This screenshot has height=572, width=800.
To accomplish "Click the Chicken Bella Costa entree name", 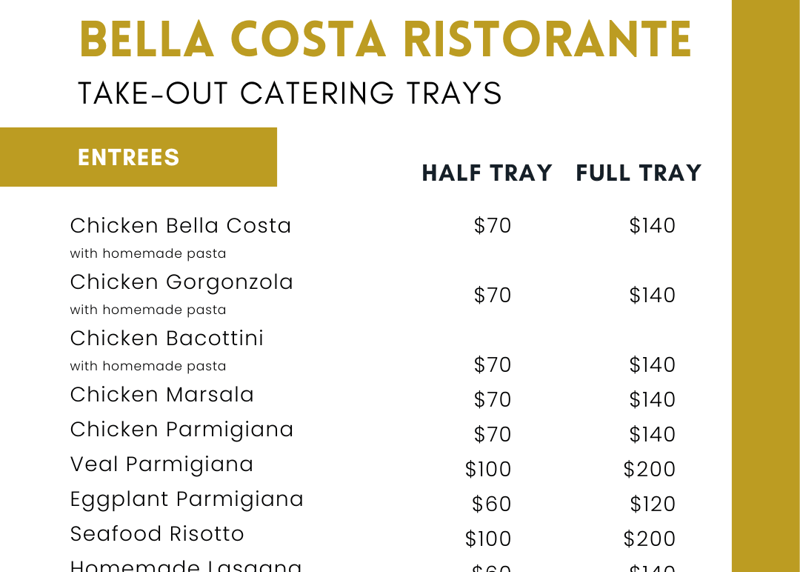I will pyautogui.click(x=181, y=226).
